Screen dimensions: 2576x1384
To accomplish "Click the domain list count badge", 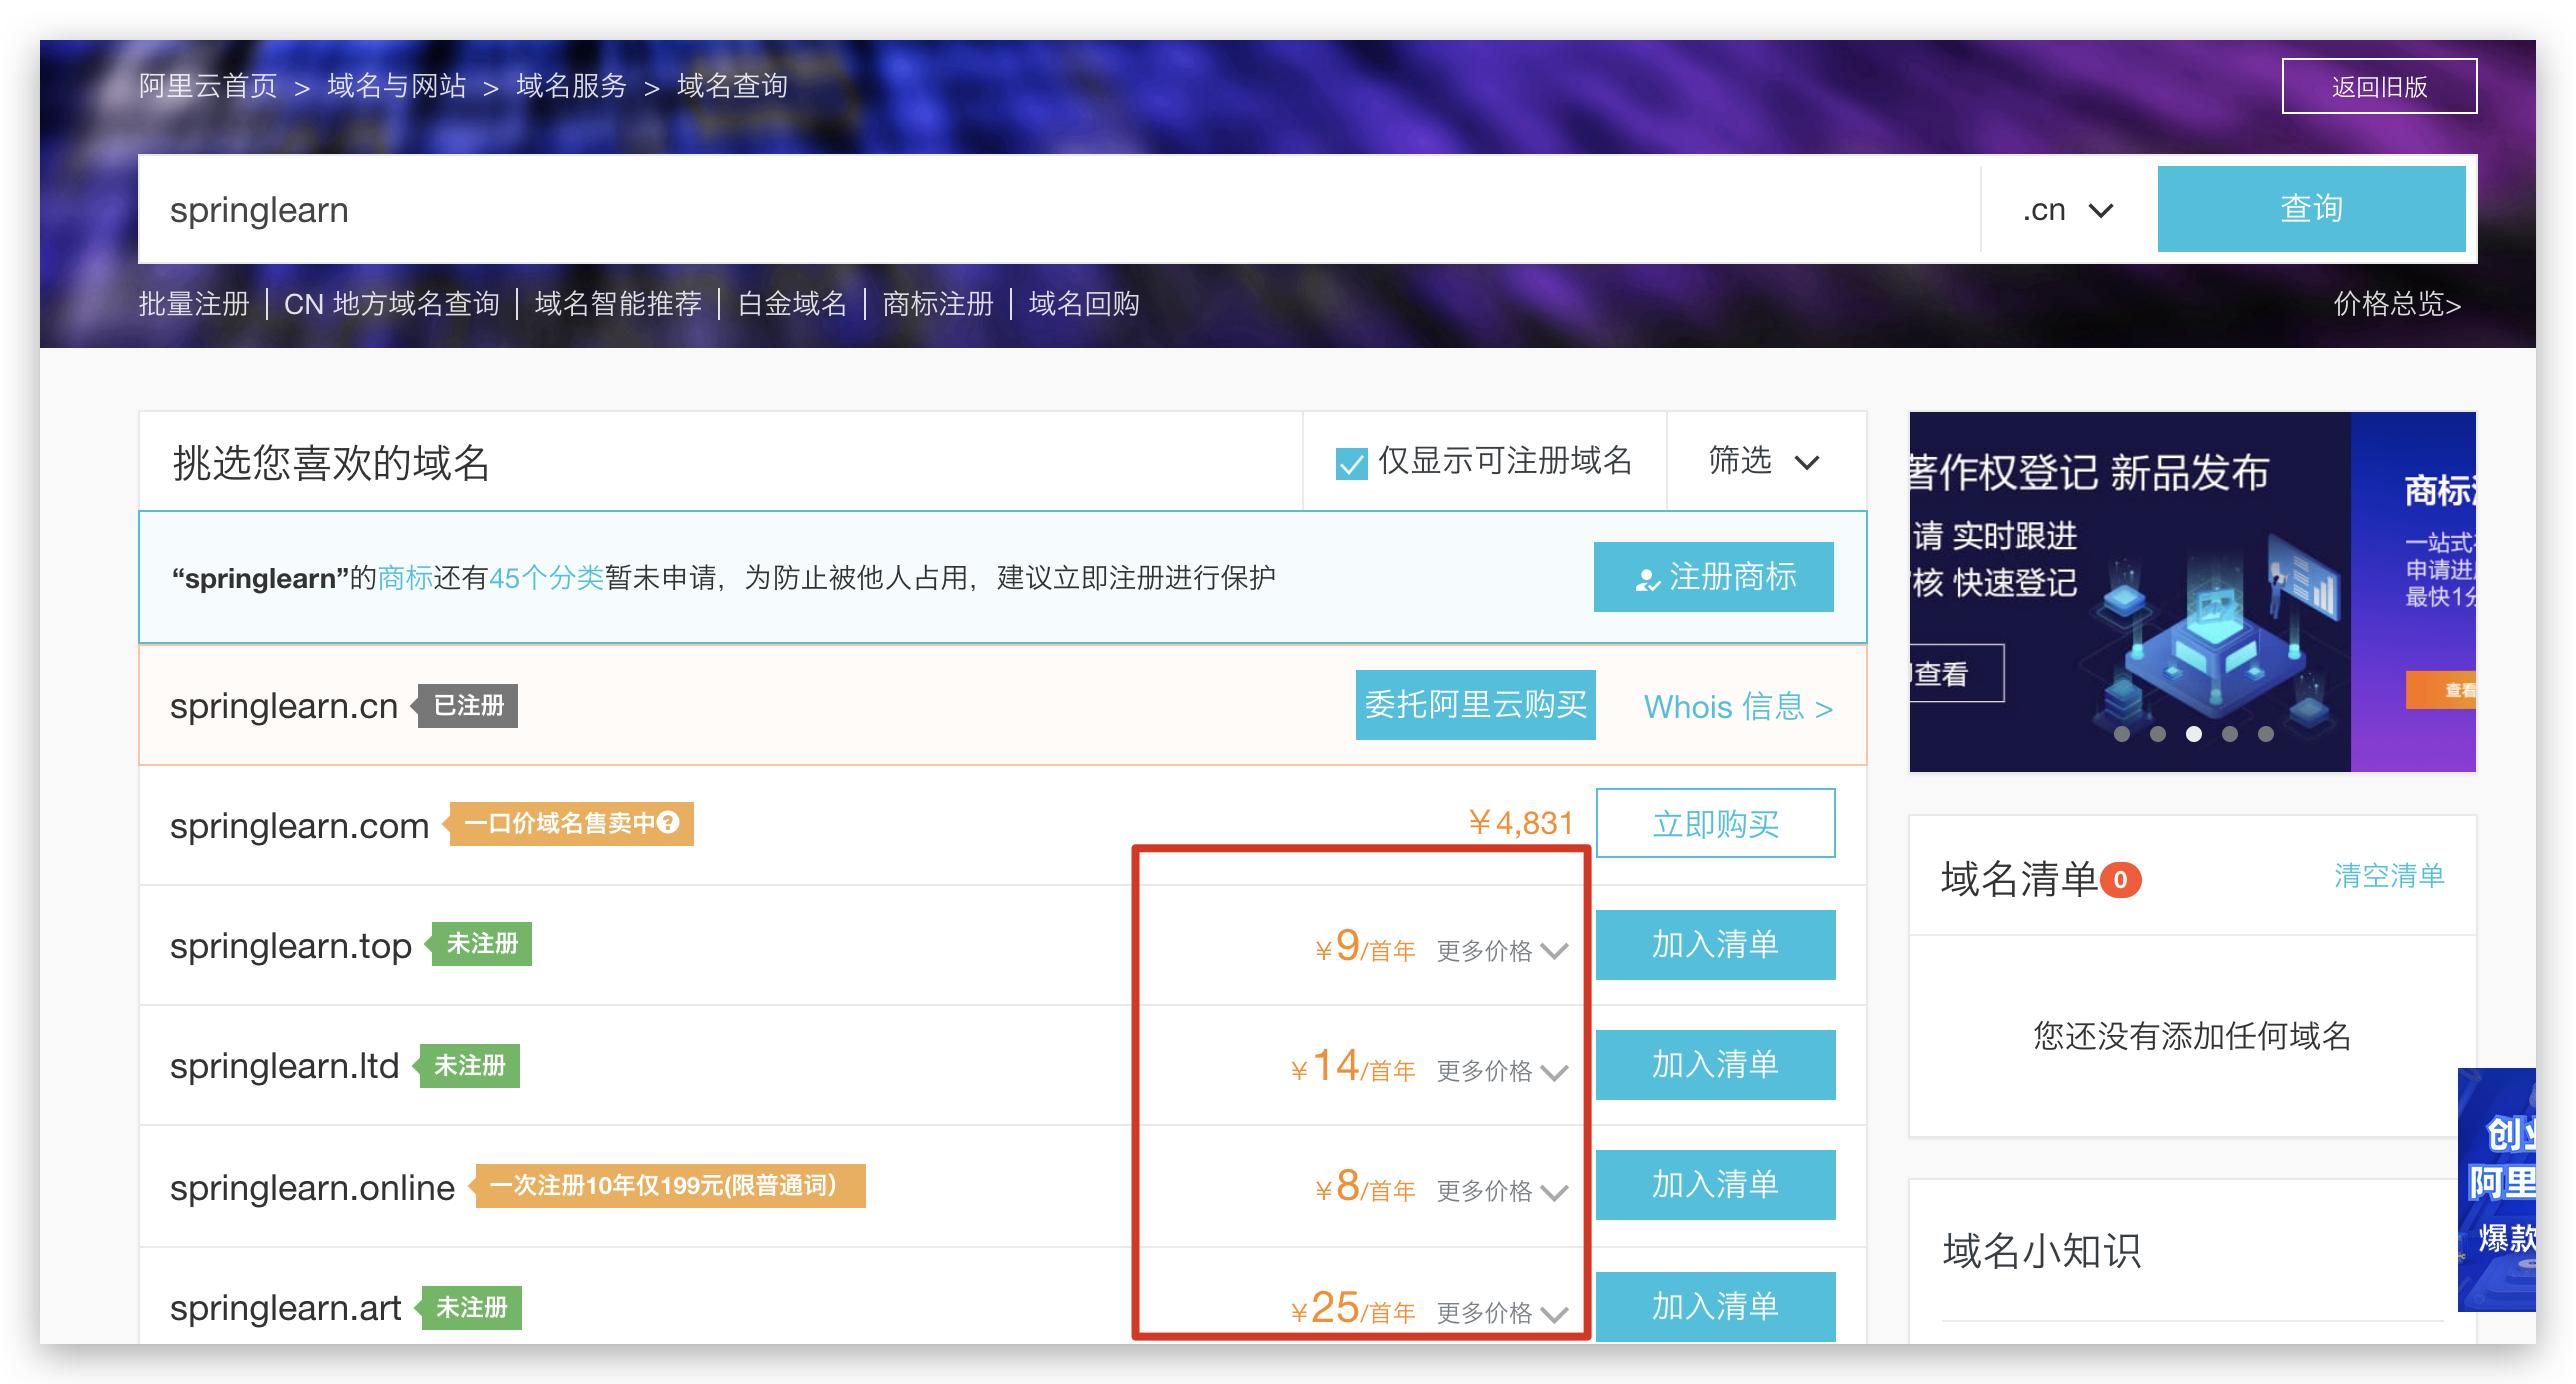I will (2120, 880).
